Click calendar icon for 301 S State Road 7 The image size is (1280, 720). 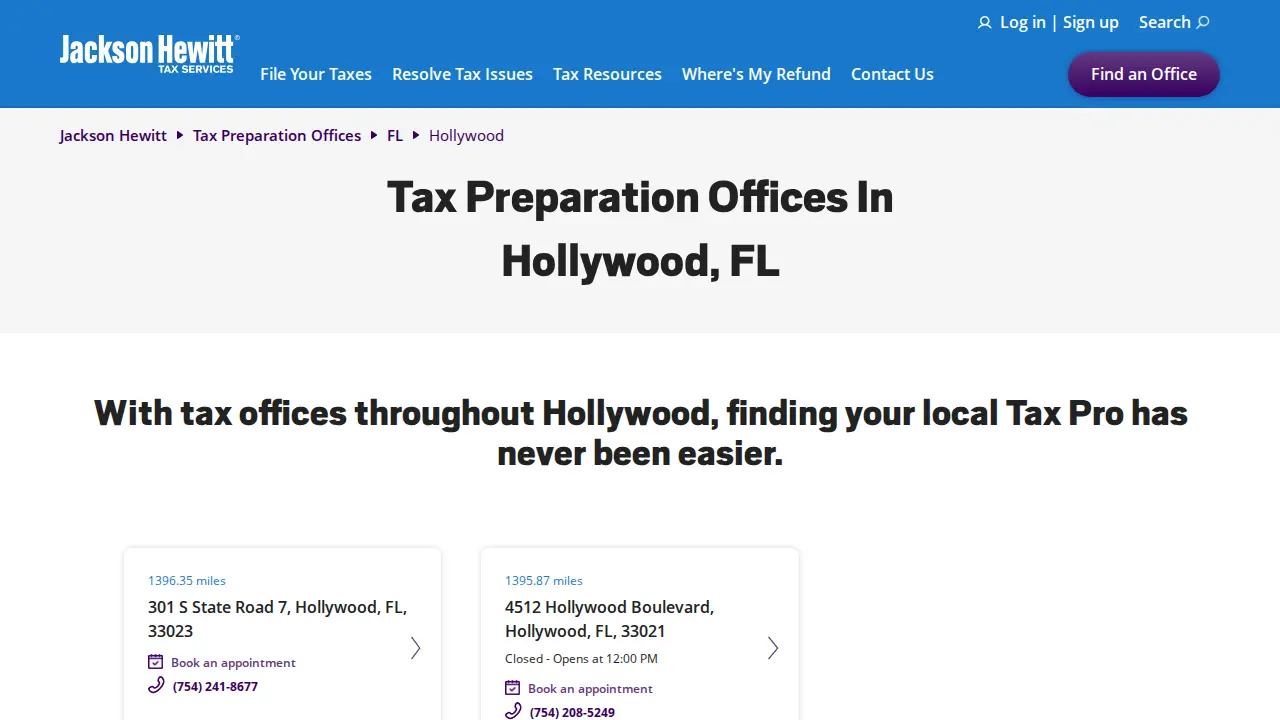coord(156,662)
